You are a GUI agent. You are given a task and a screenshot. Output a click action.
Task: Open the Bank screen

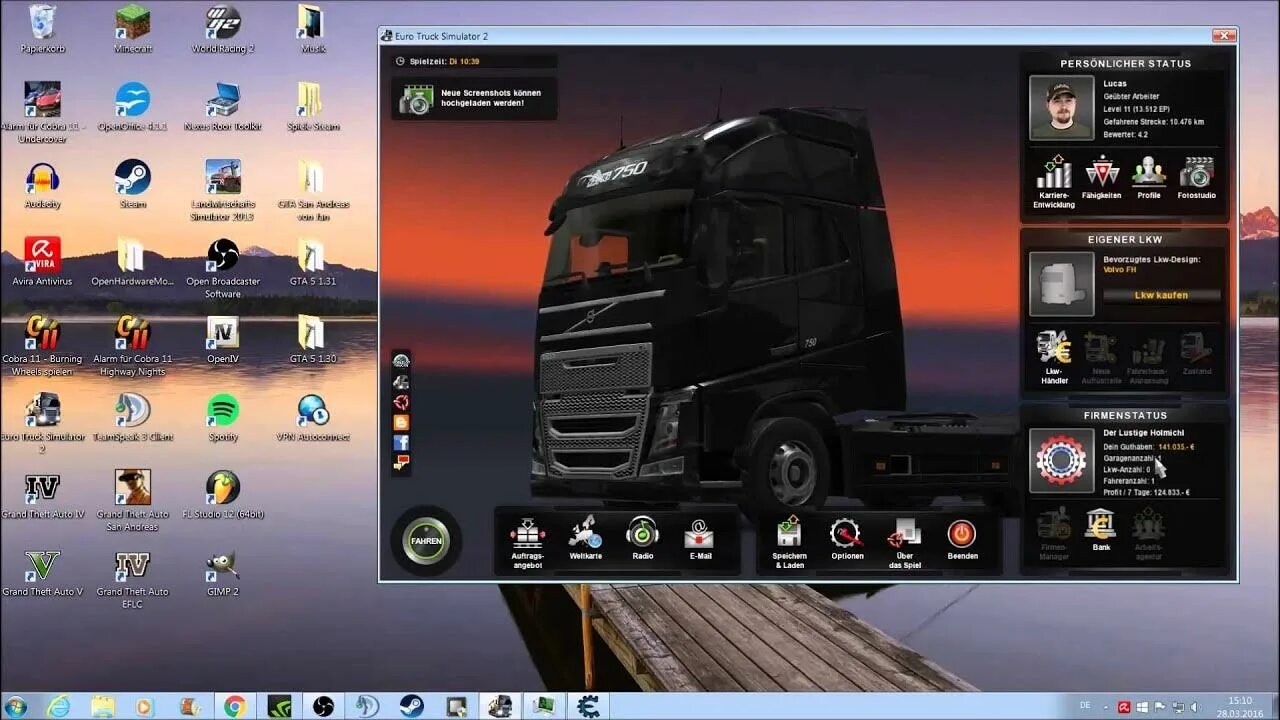[1101, 530]
